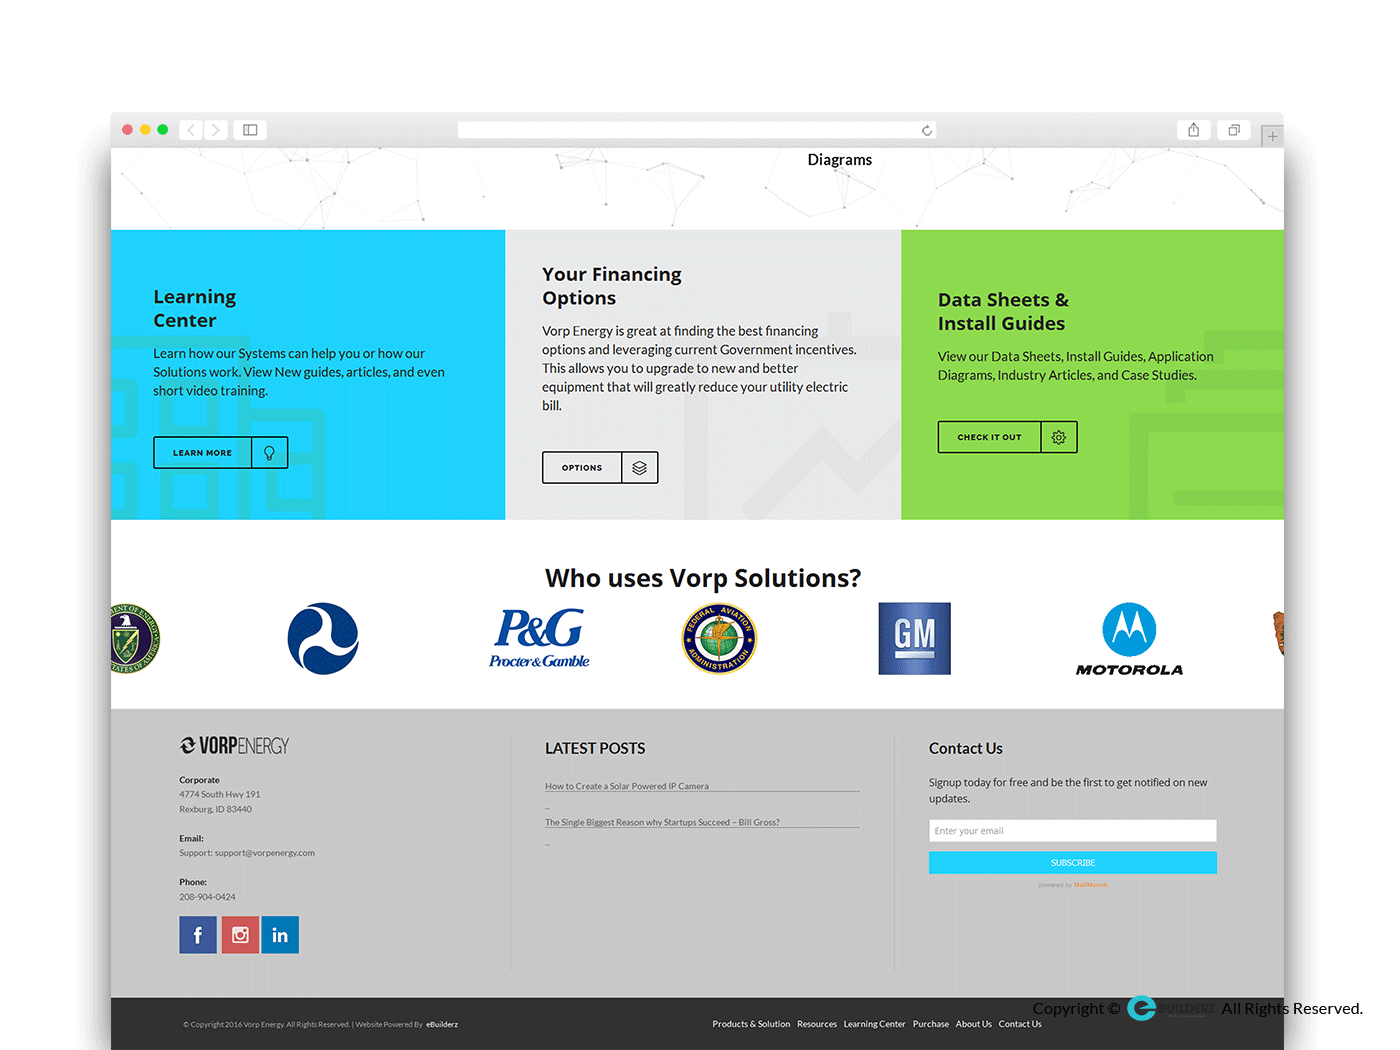This screenshot has height=1050, width=1400.
Task: Click the Motorola logo
Action: 1129,640
